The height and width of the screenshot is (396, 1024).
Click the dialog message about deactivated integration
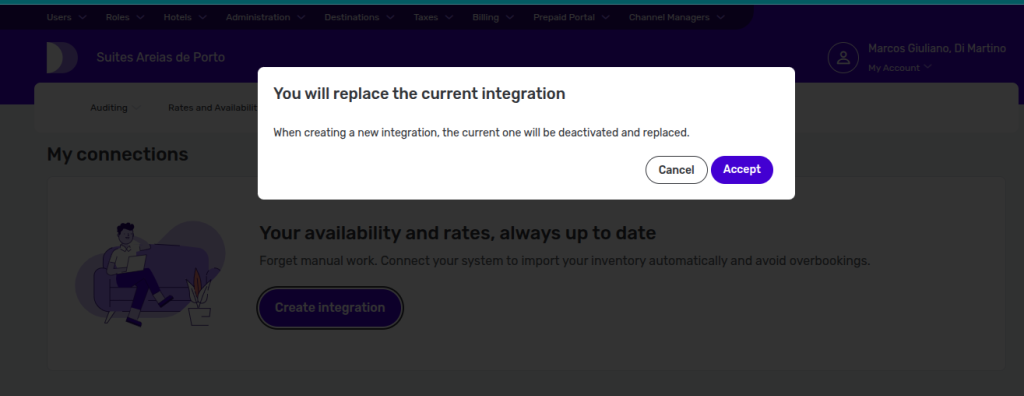[481, 133]
